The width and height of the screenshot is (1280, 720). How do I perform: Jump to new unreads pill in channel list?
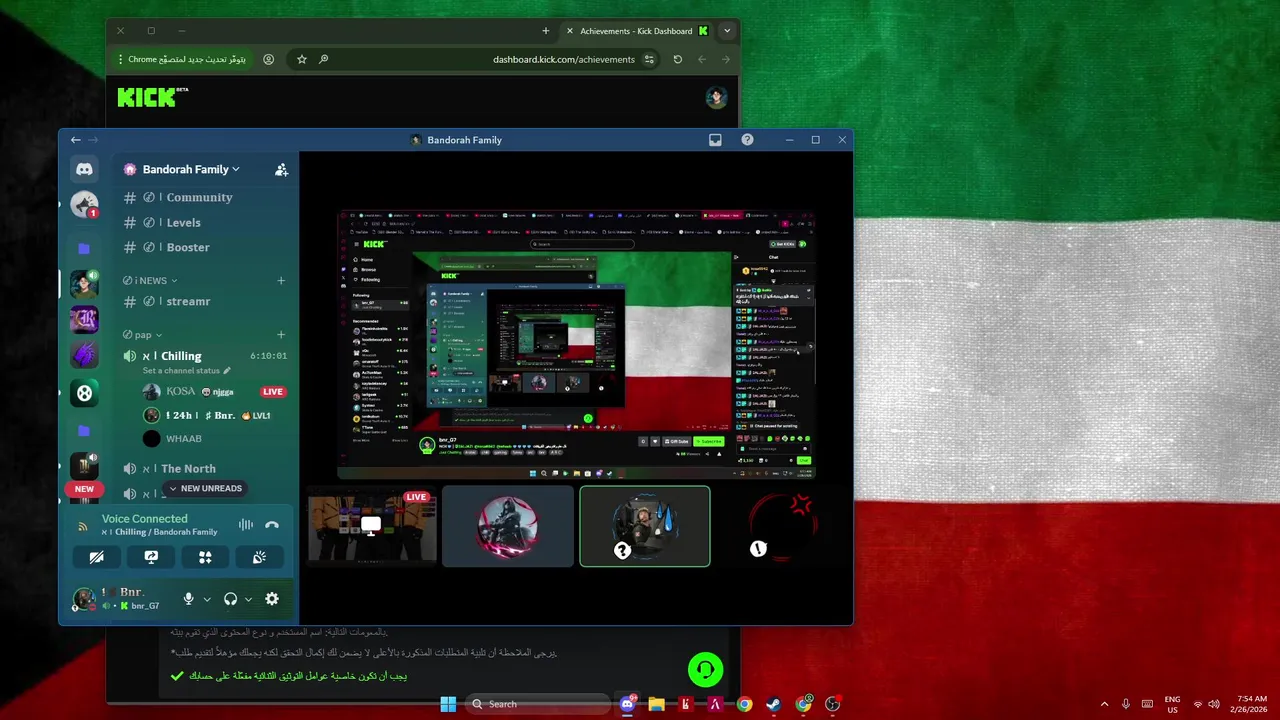(205, 488)
